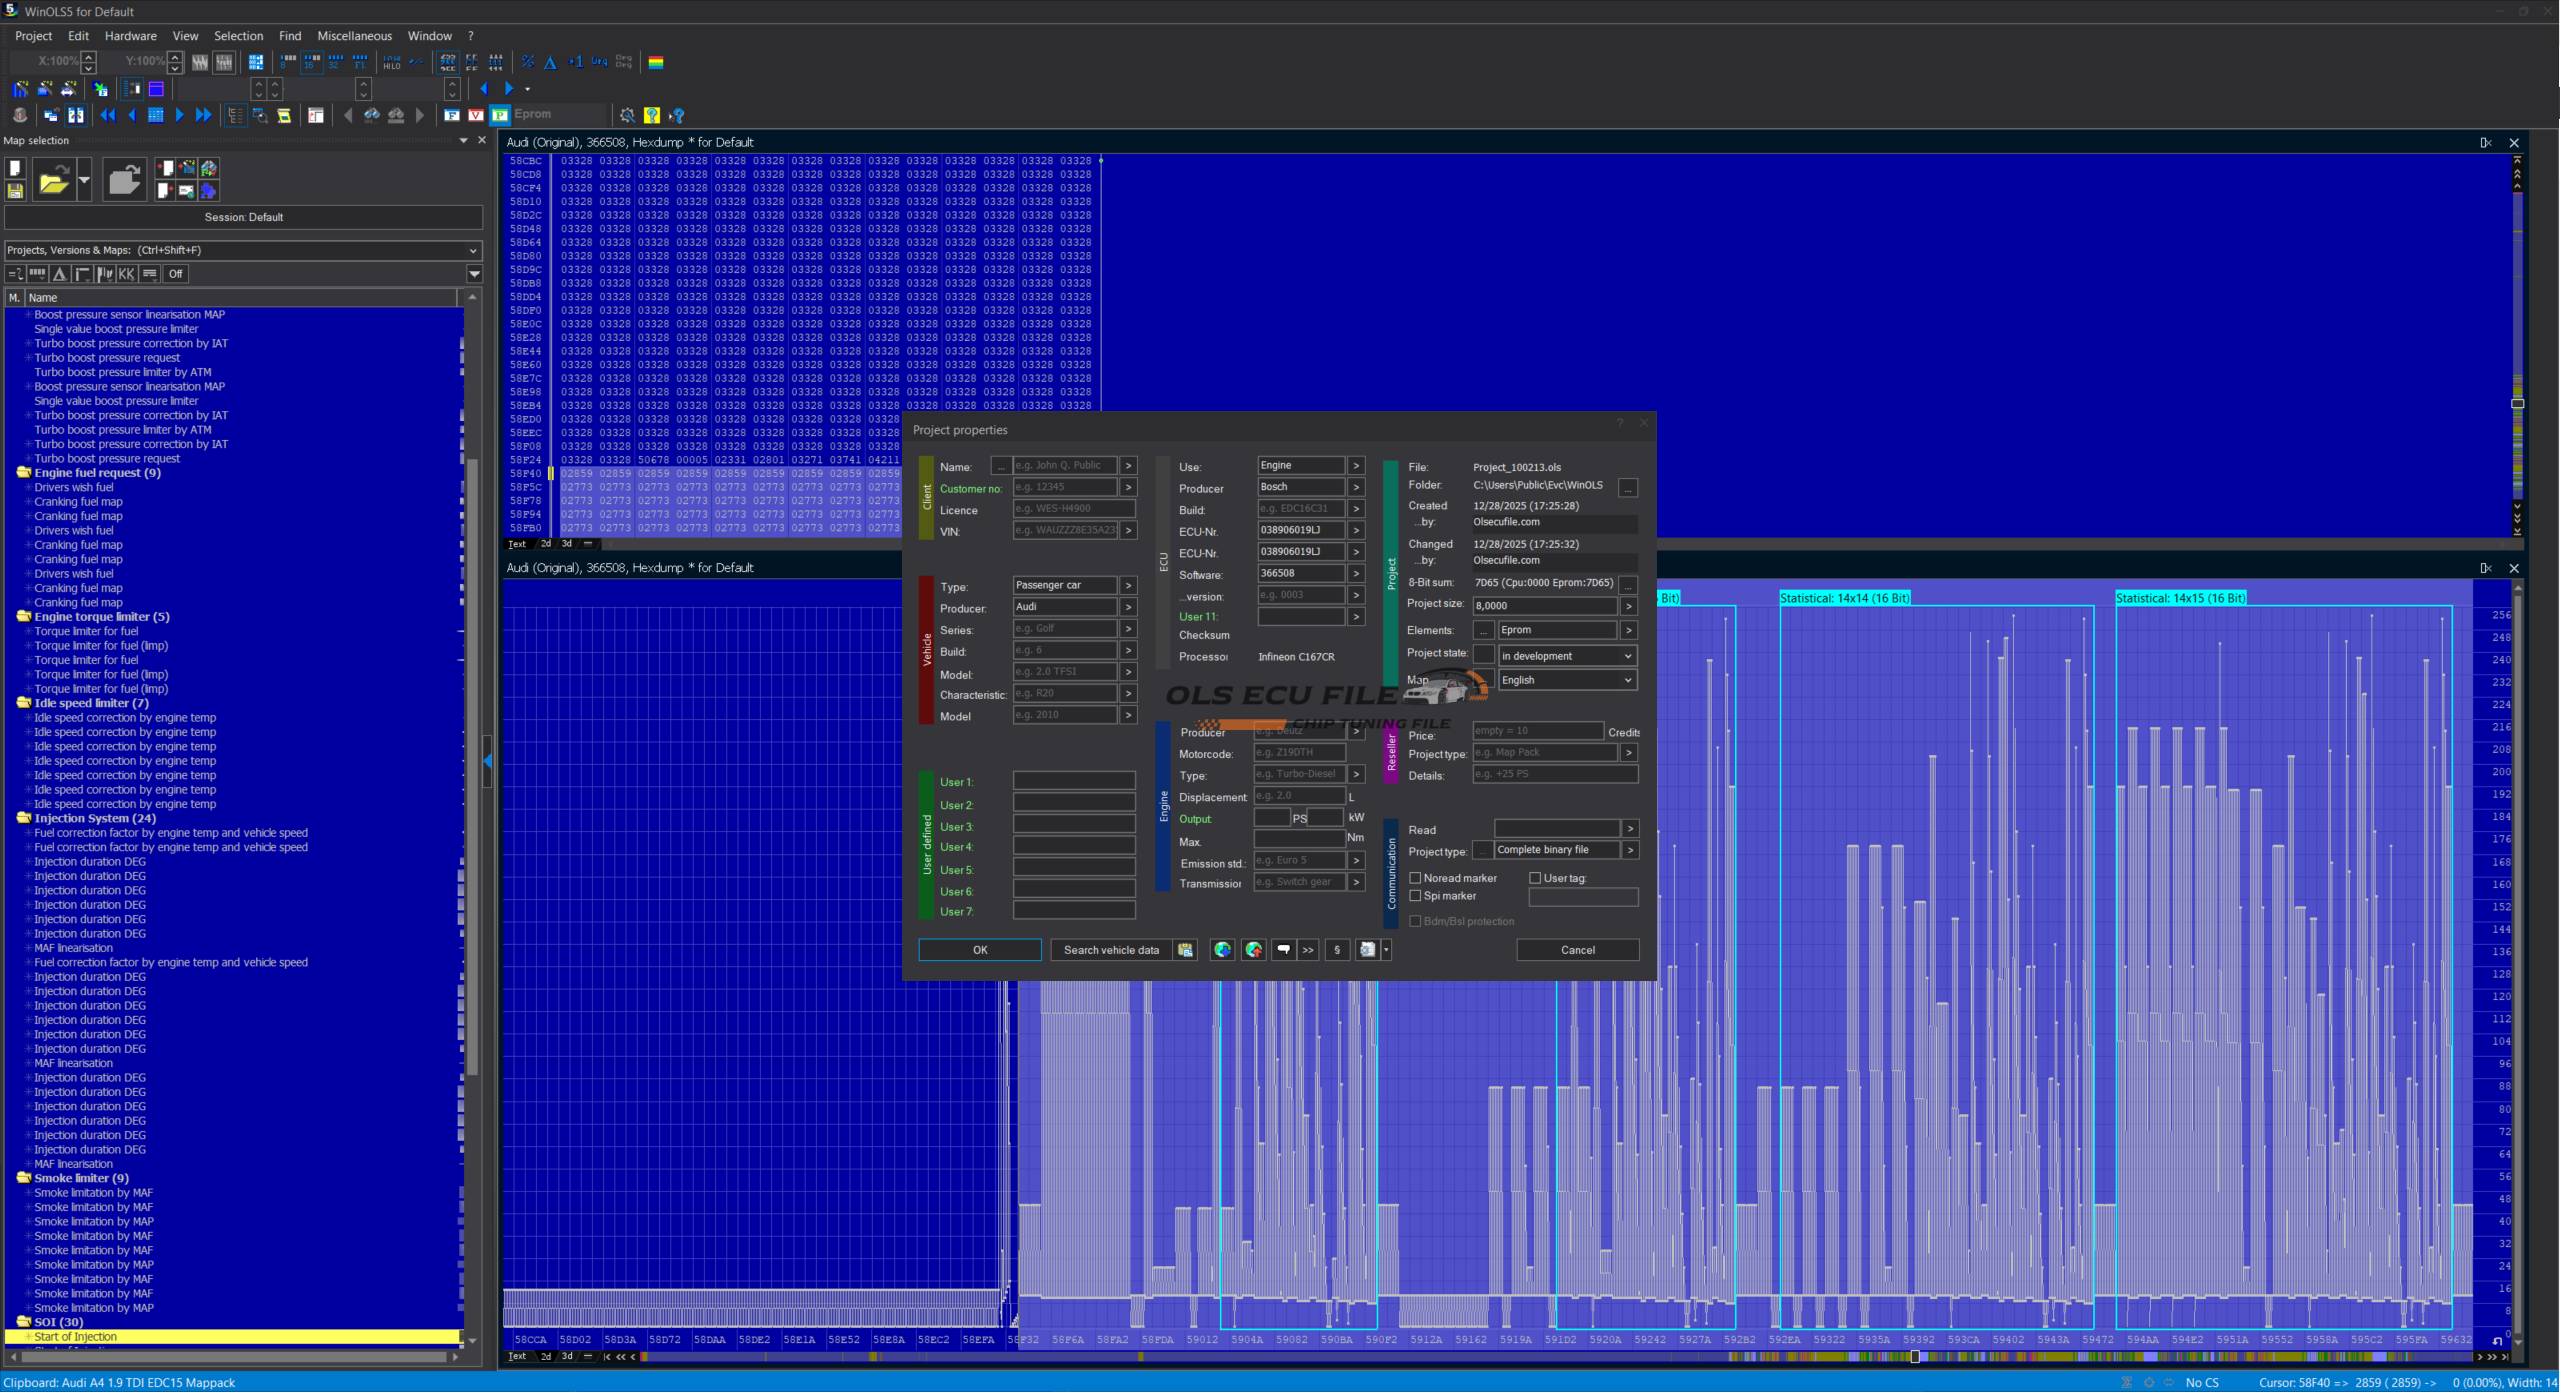The image size is (2560, 1392).
Task: Check the Spi marker checkbox
Action: [x=1415, y=896]
